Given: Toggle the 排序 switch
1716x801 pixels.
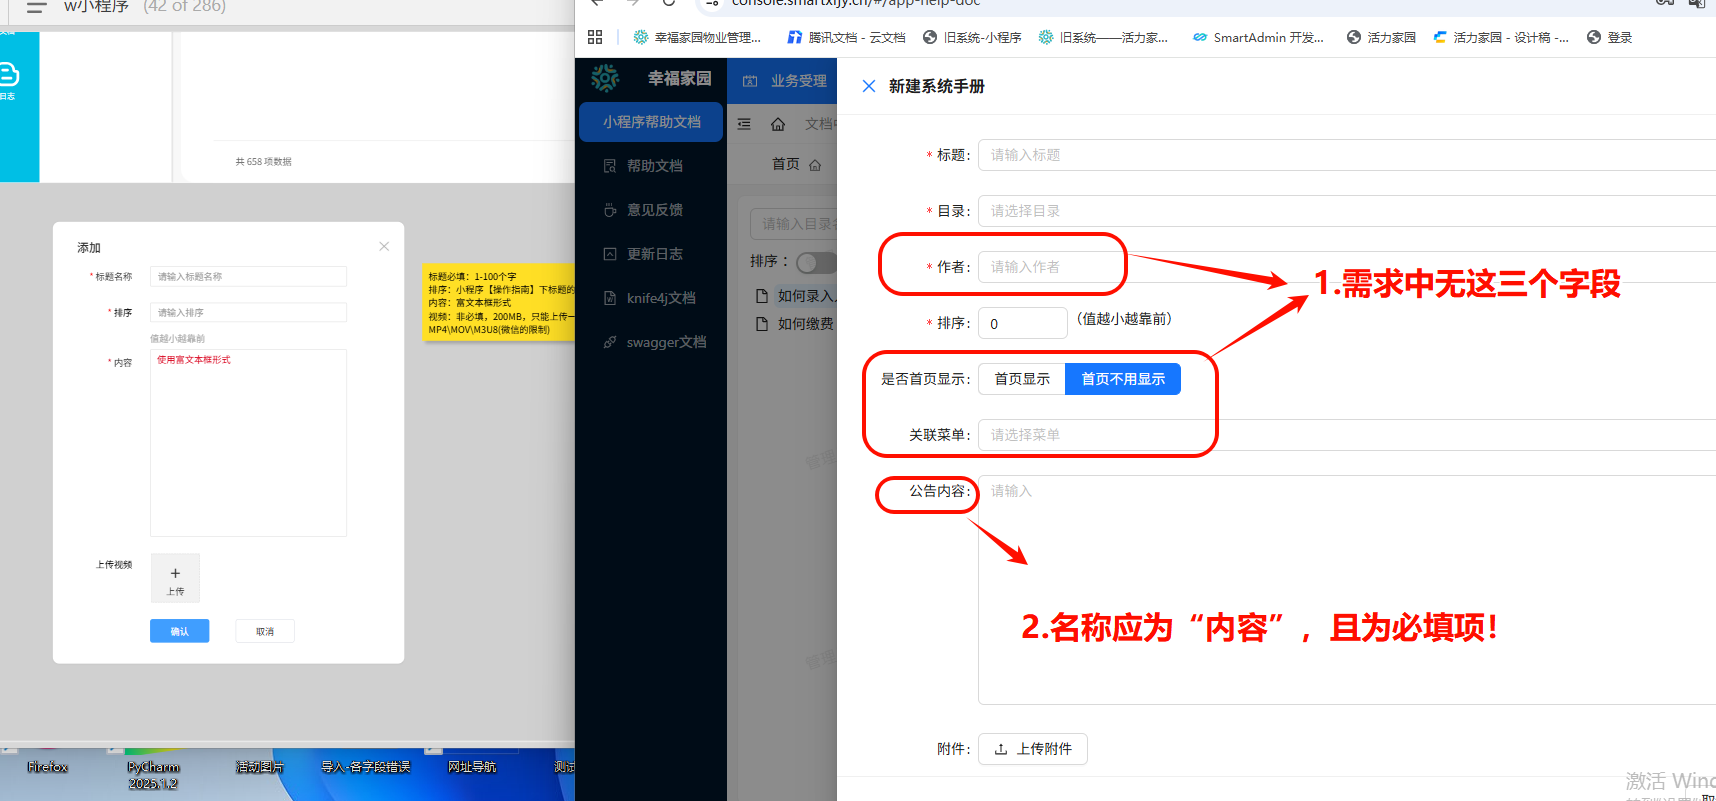Looking at the screenshot, I should point(815,262).
